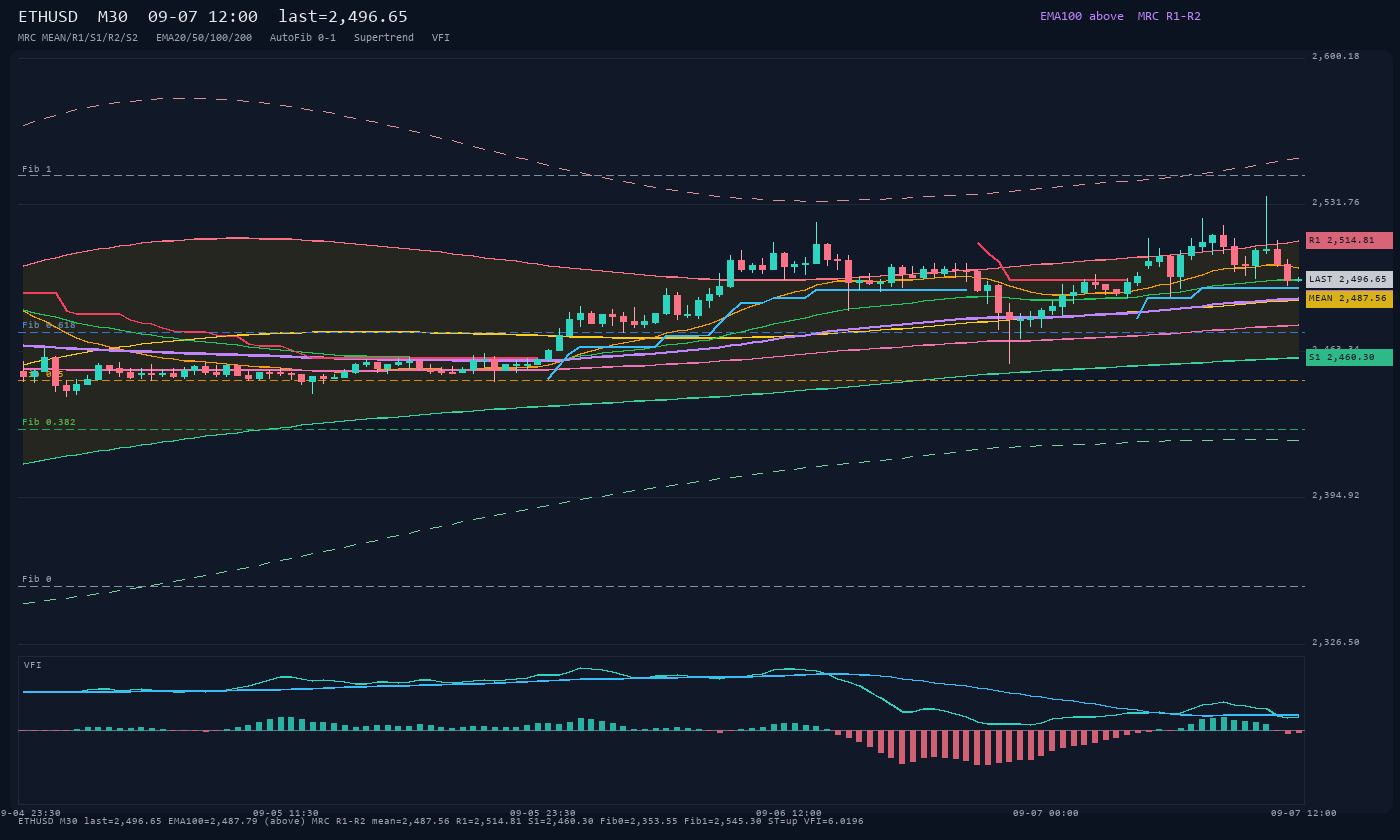Click the 2,394.92 price axis label
Image resolution: width=1400 pixels, height=840 pixels.
pos(1336,495)
